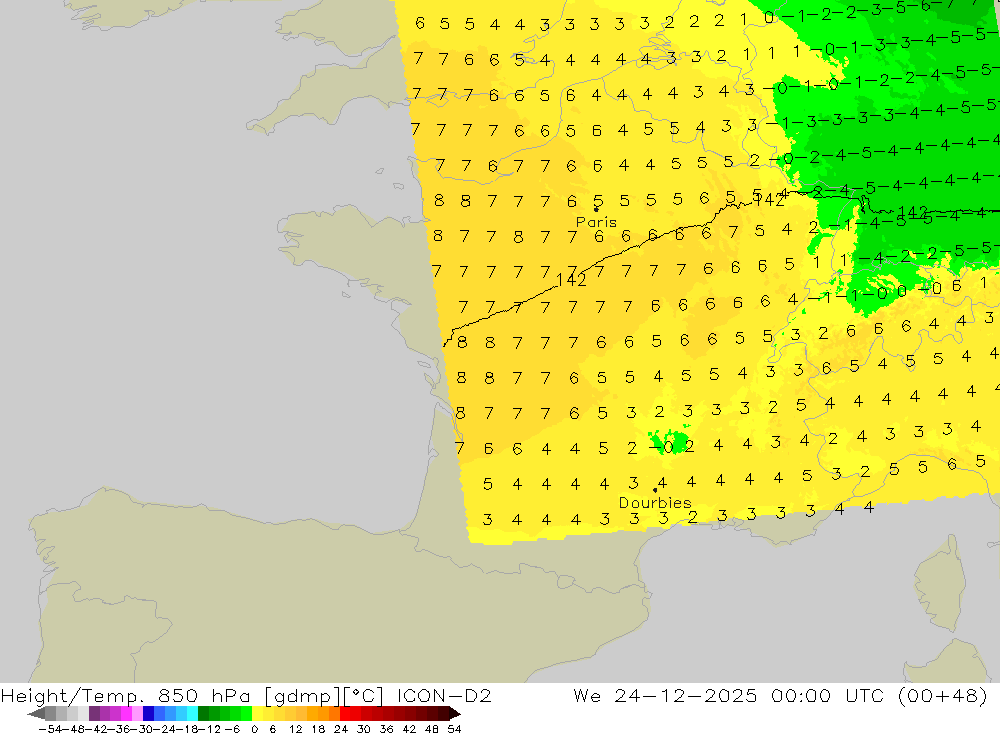Click the dark maroon right arrow of legend

tap(454, 713)
